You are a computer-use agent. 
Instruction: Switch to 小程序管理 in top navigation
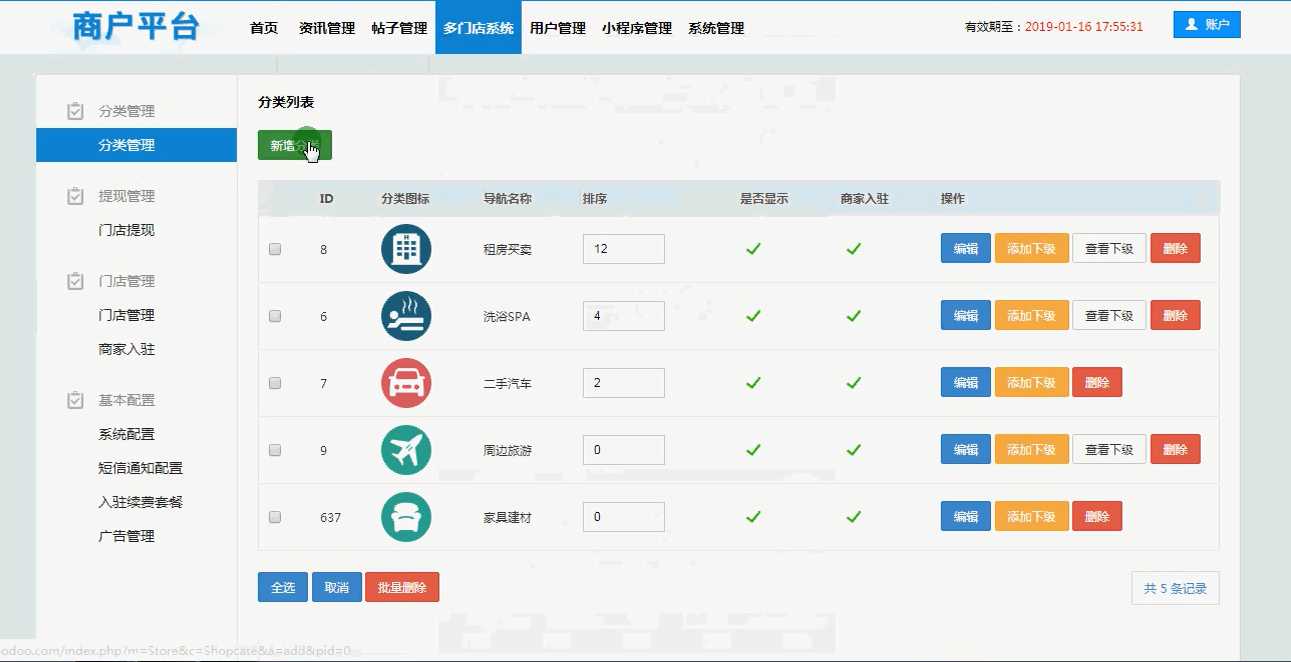636,28
